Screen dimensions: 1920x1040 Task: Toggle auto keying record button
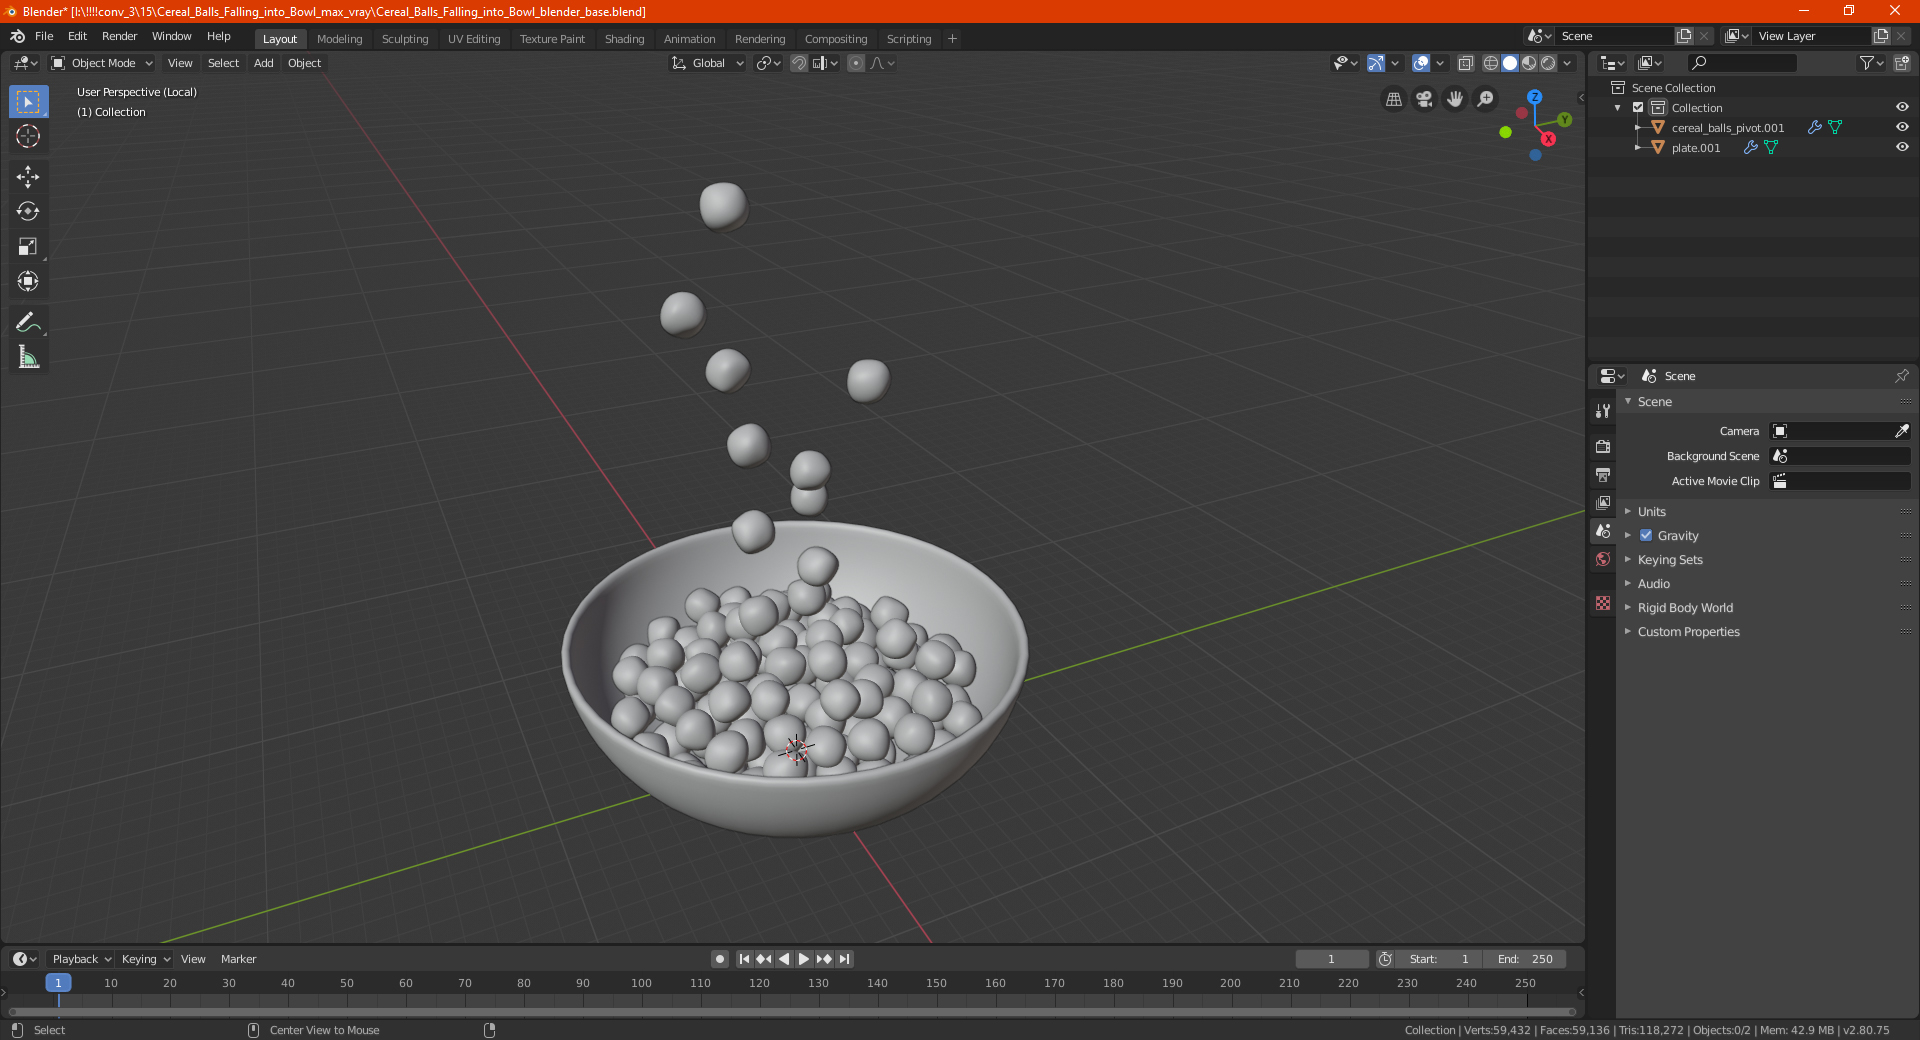pyautogui.click(x=719, y=959)
